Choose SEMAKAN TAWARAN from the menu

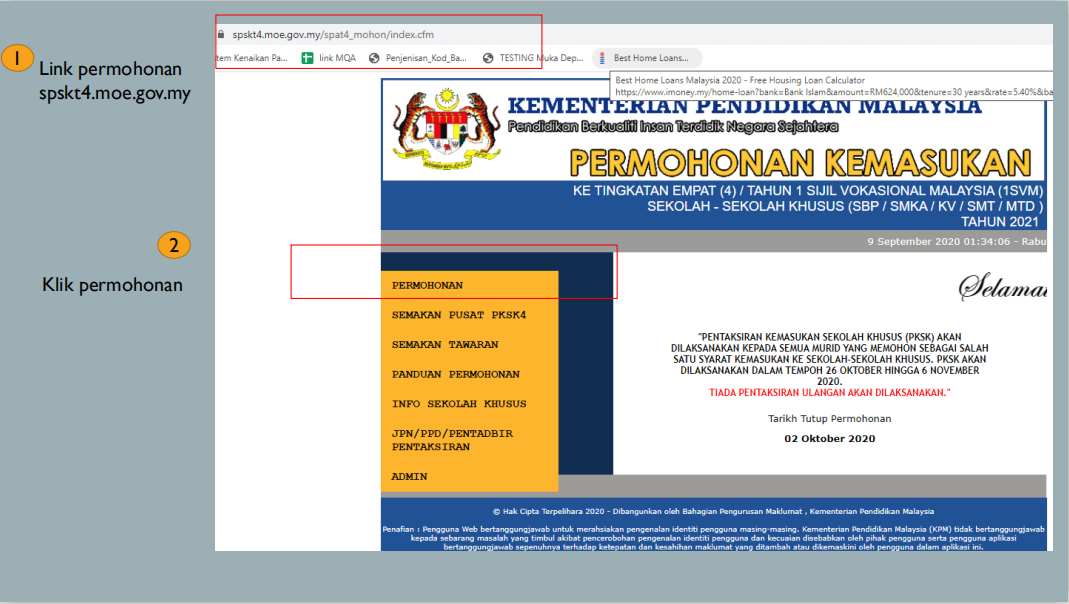pyautogui.click(x=445, y=345)
